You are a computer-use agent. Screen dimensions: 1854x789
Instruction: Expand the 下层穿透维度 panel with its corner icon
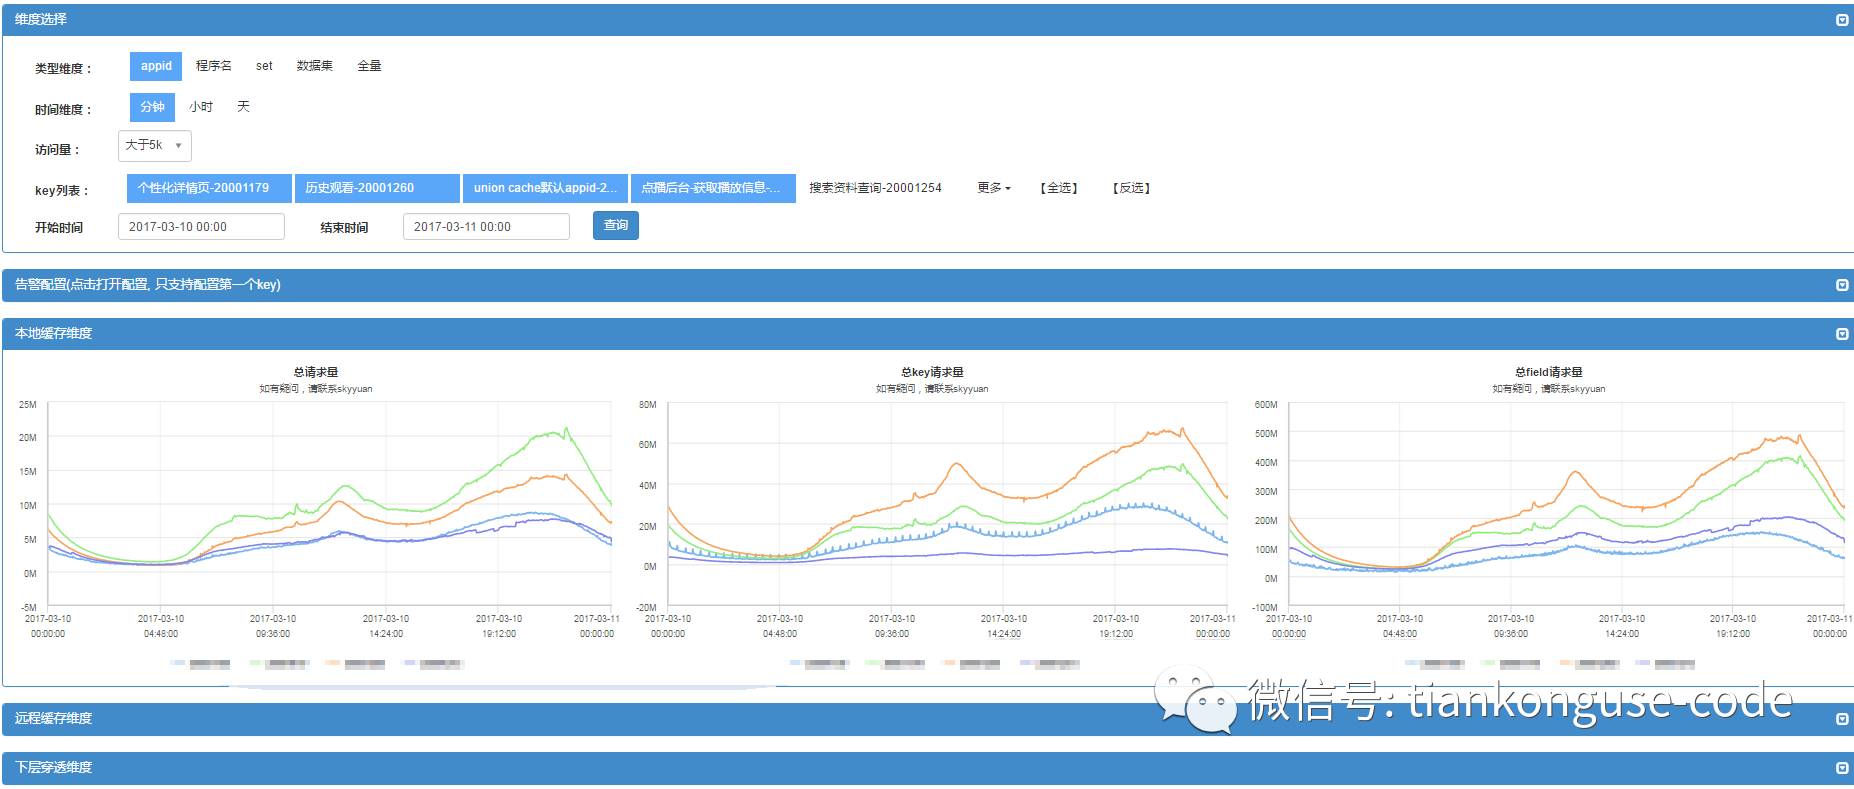coord(1842,768)
